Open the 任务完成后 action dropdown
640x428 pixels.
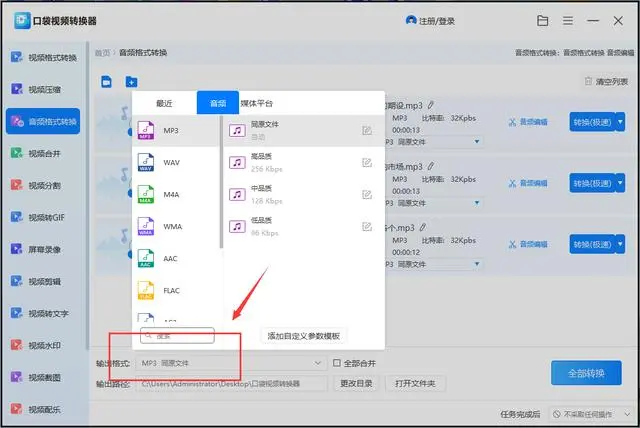[591, 414]
